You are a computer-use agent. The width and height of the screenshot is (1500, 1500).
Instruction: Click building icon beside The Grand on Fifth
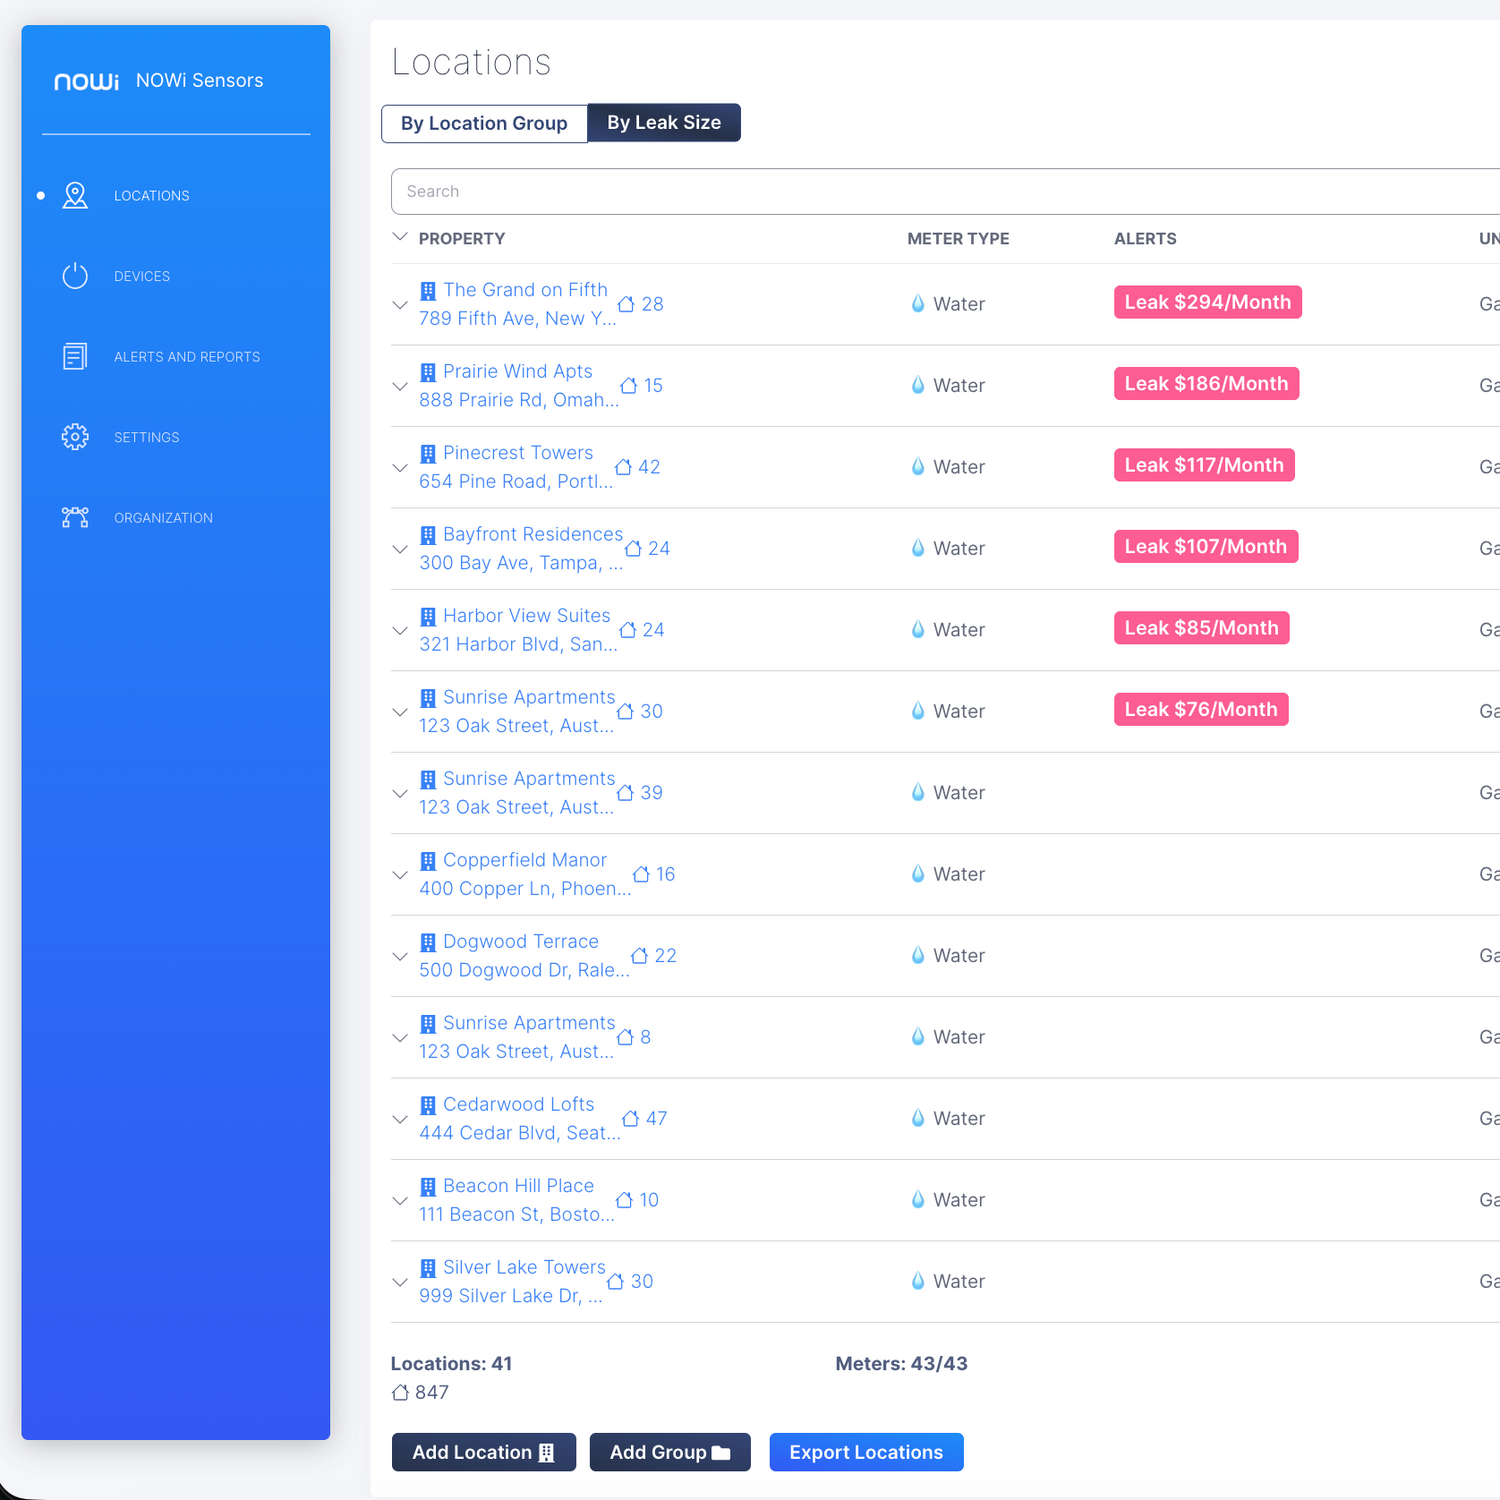428,291
